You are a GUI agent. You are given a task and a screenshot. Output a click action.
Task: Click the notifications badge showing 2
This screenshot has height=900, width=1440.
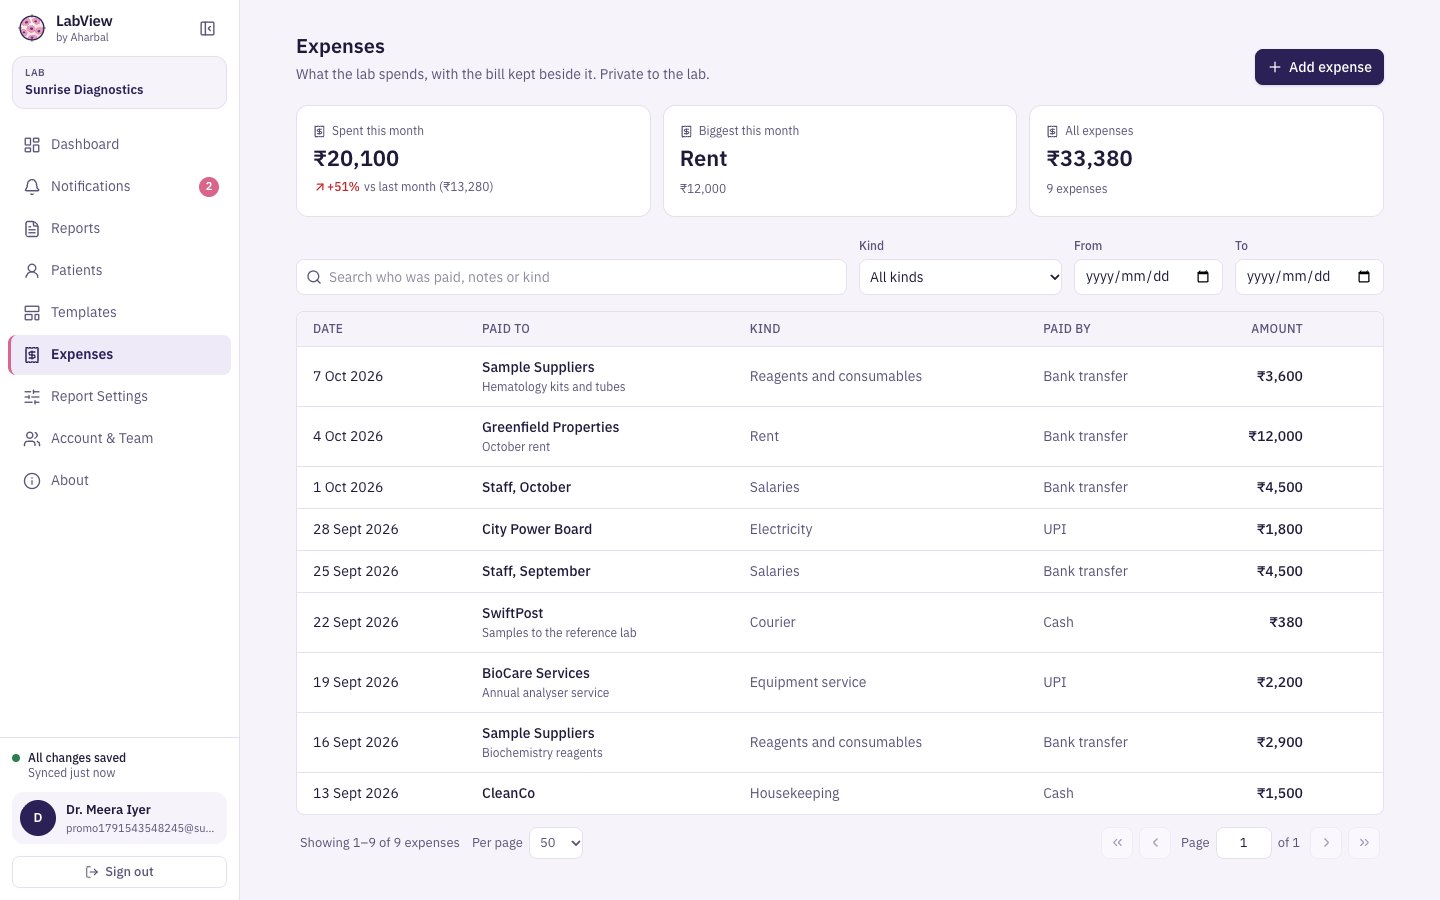(208, 187)
